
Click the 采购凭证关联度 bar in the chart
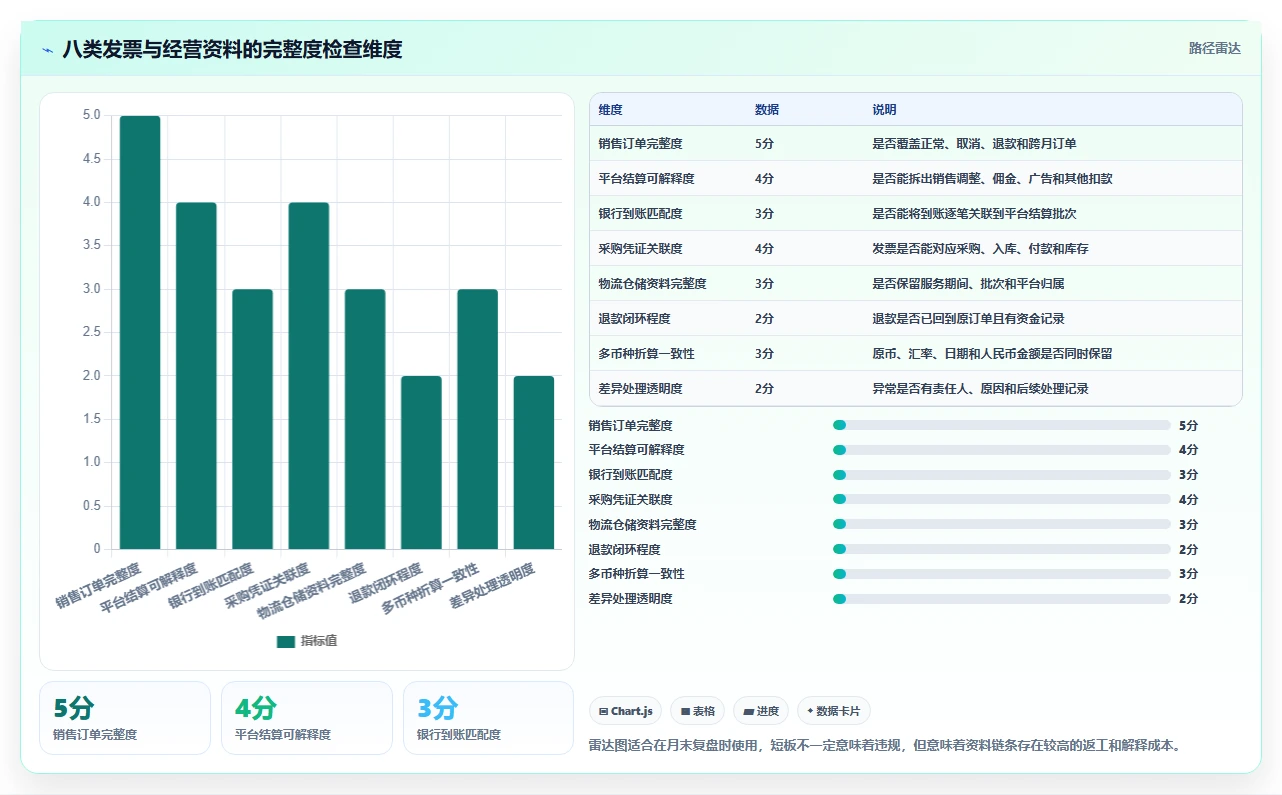point(309,376)
